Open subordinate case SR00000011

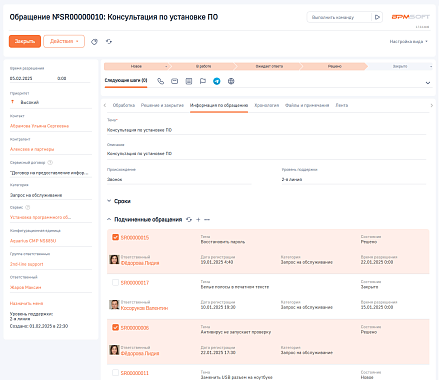click(x=135, y=373)
